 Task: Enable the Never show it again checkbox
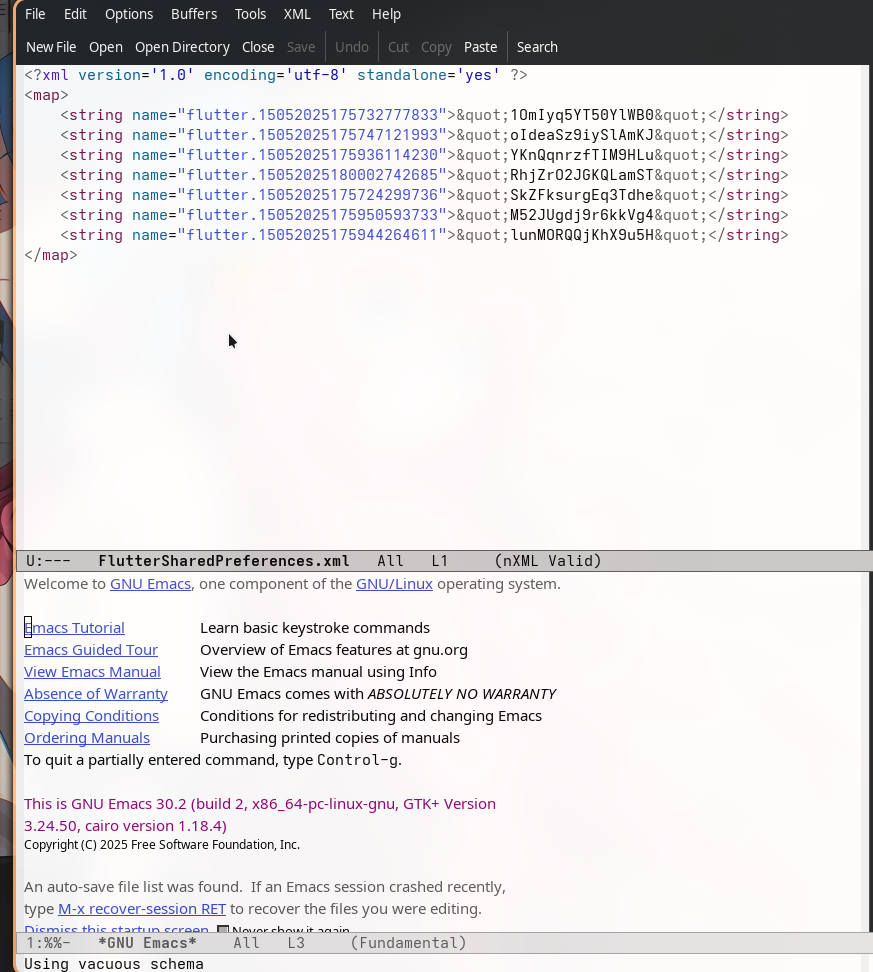click(222, 931)
